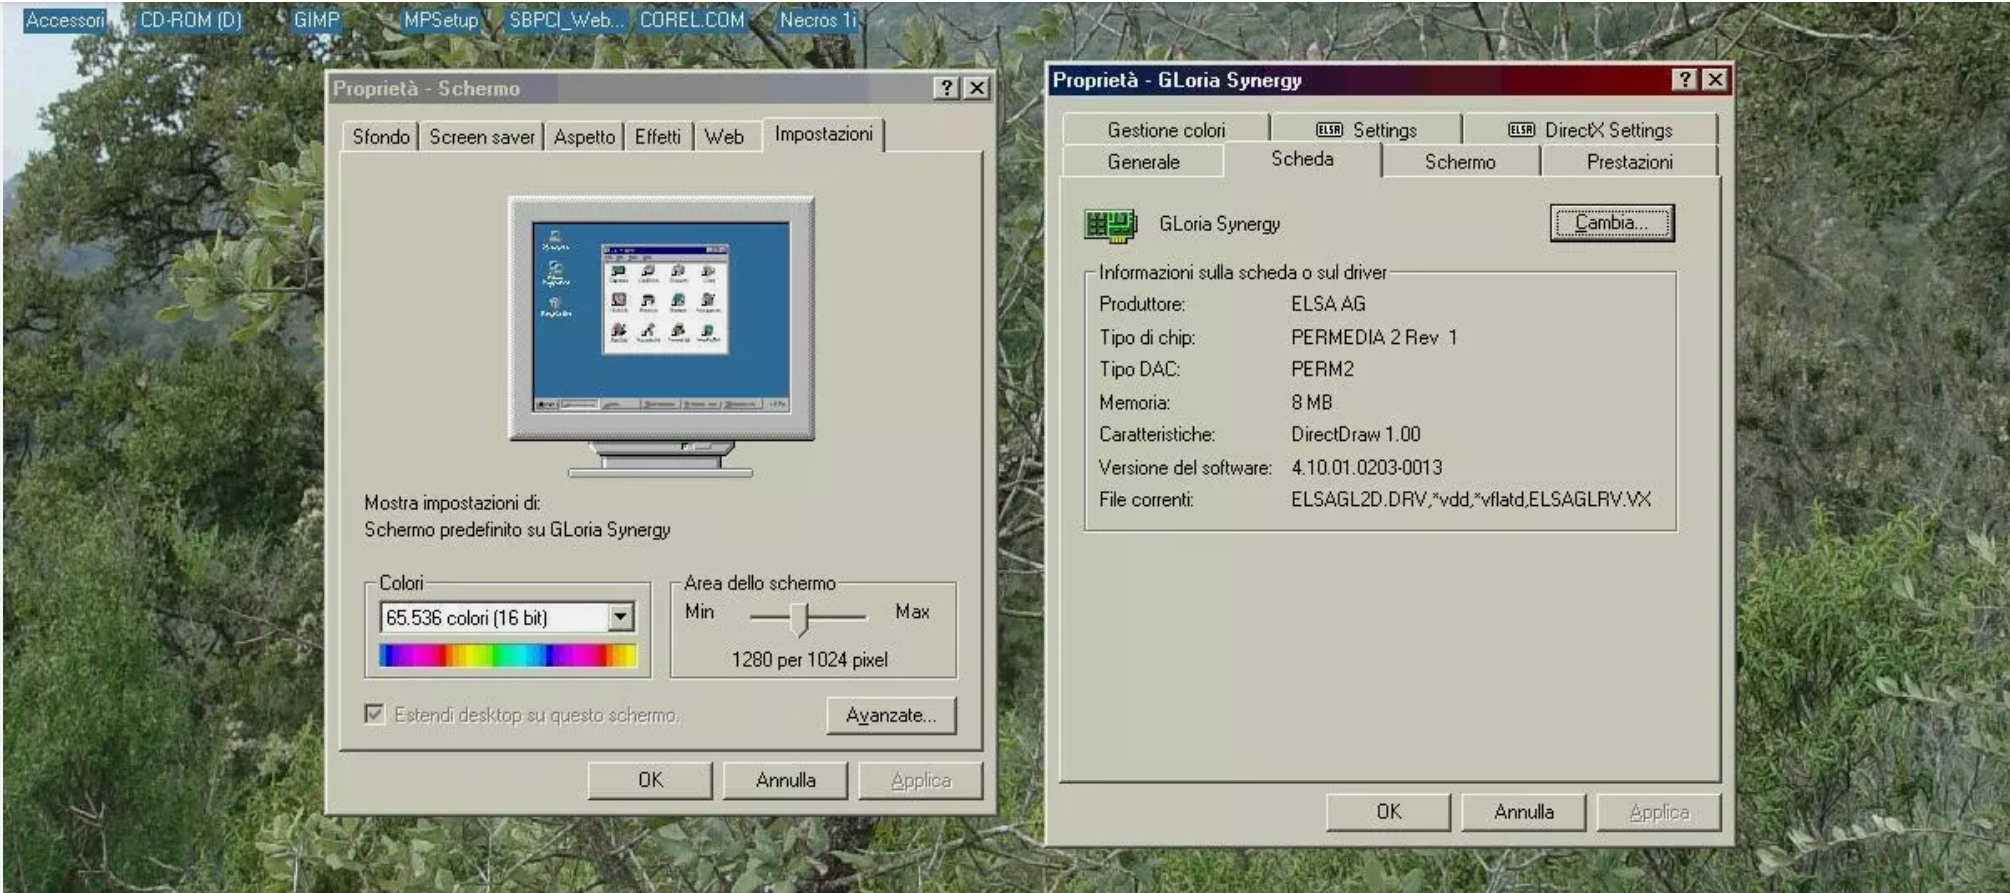
Task: Open the ELSA Settings tab
Action: click(1366, 130)
